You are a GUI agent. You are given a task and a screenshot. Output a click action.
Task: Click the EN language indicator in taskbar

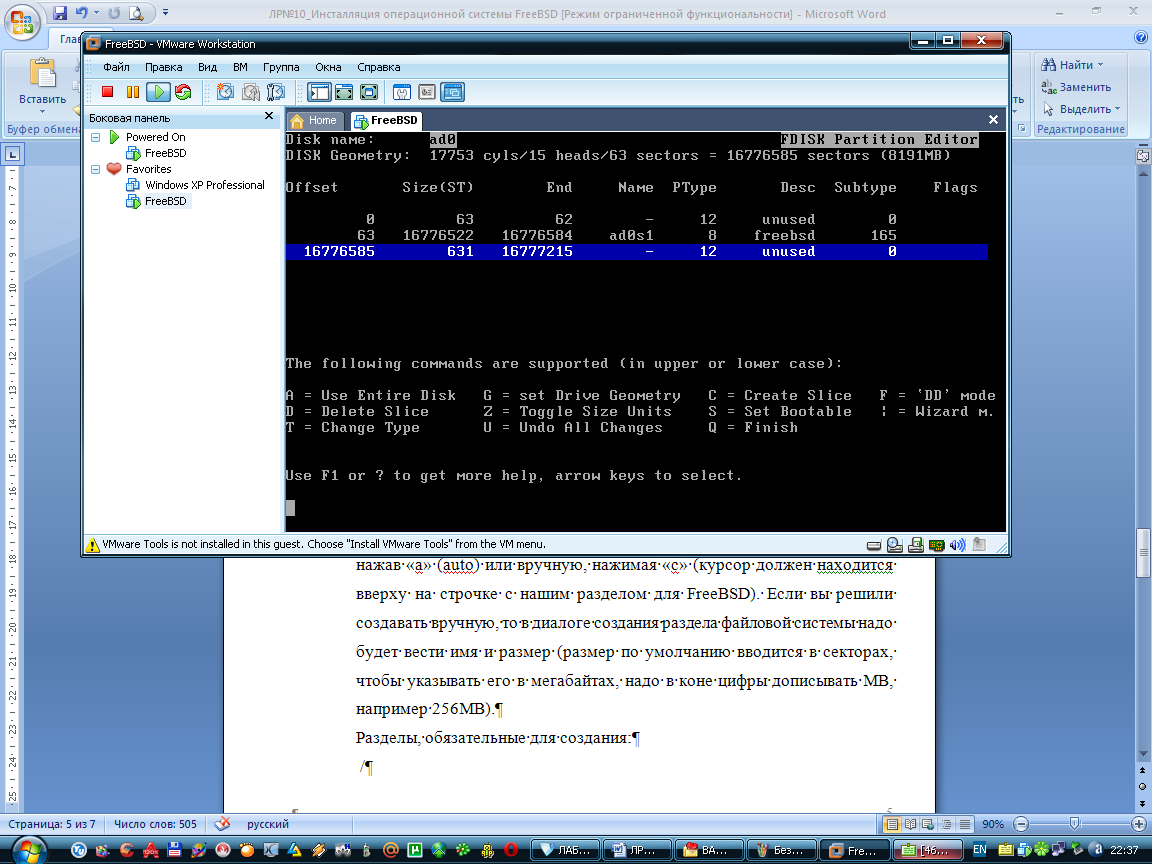[979, 850]
